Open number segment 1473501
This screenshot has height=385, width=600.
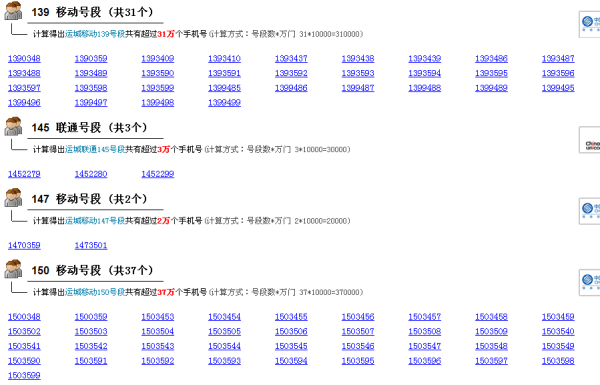pyautogui.click(x=91, y=245)
